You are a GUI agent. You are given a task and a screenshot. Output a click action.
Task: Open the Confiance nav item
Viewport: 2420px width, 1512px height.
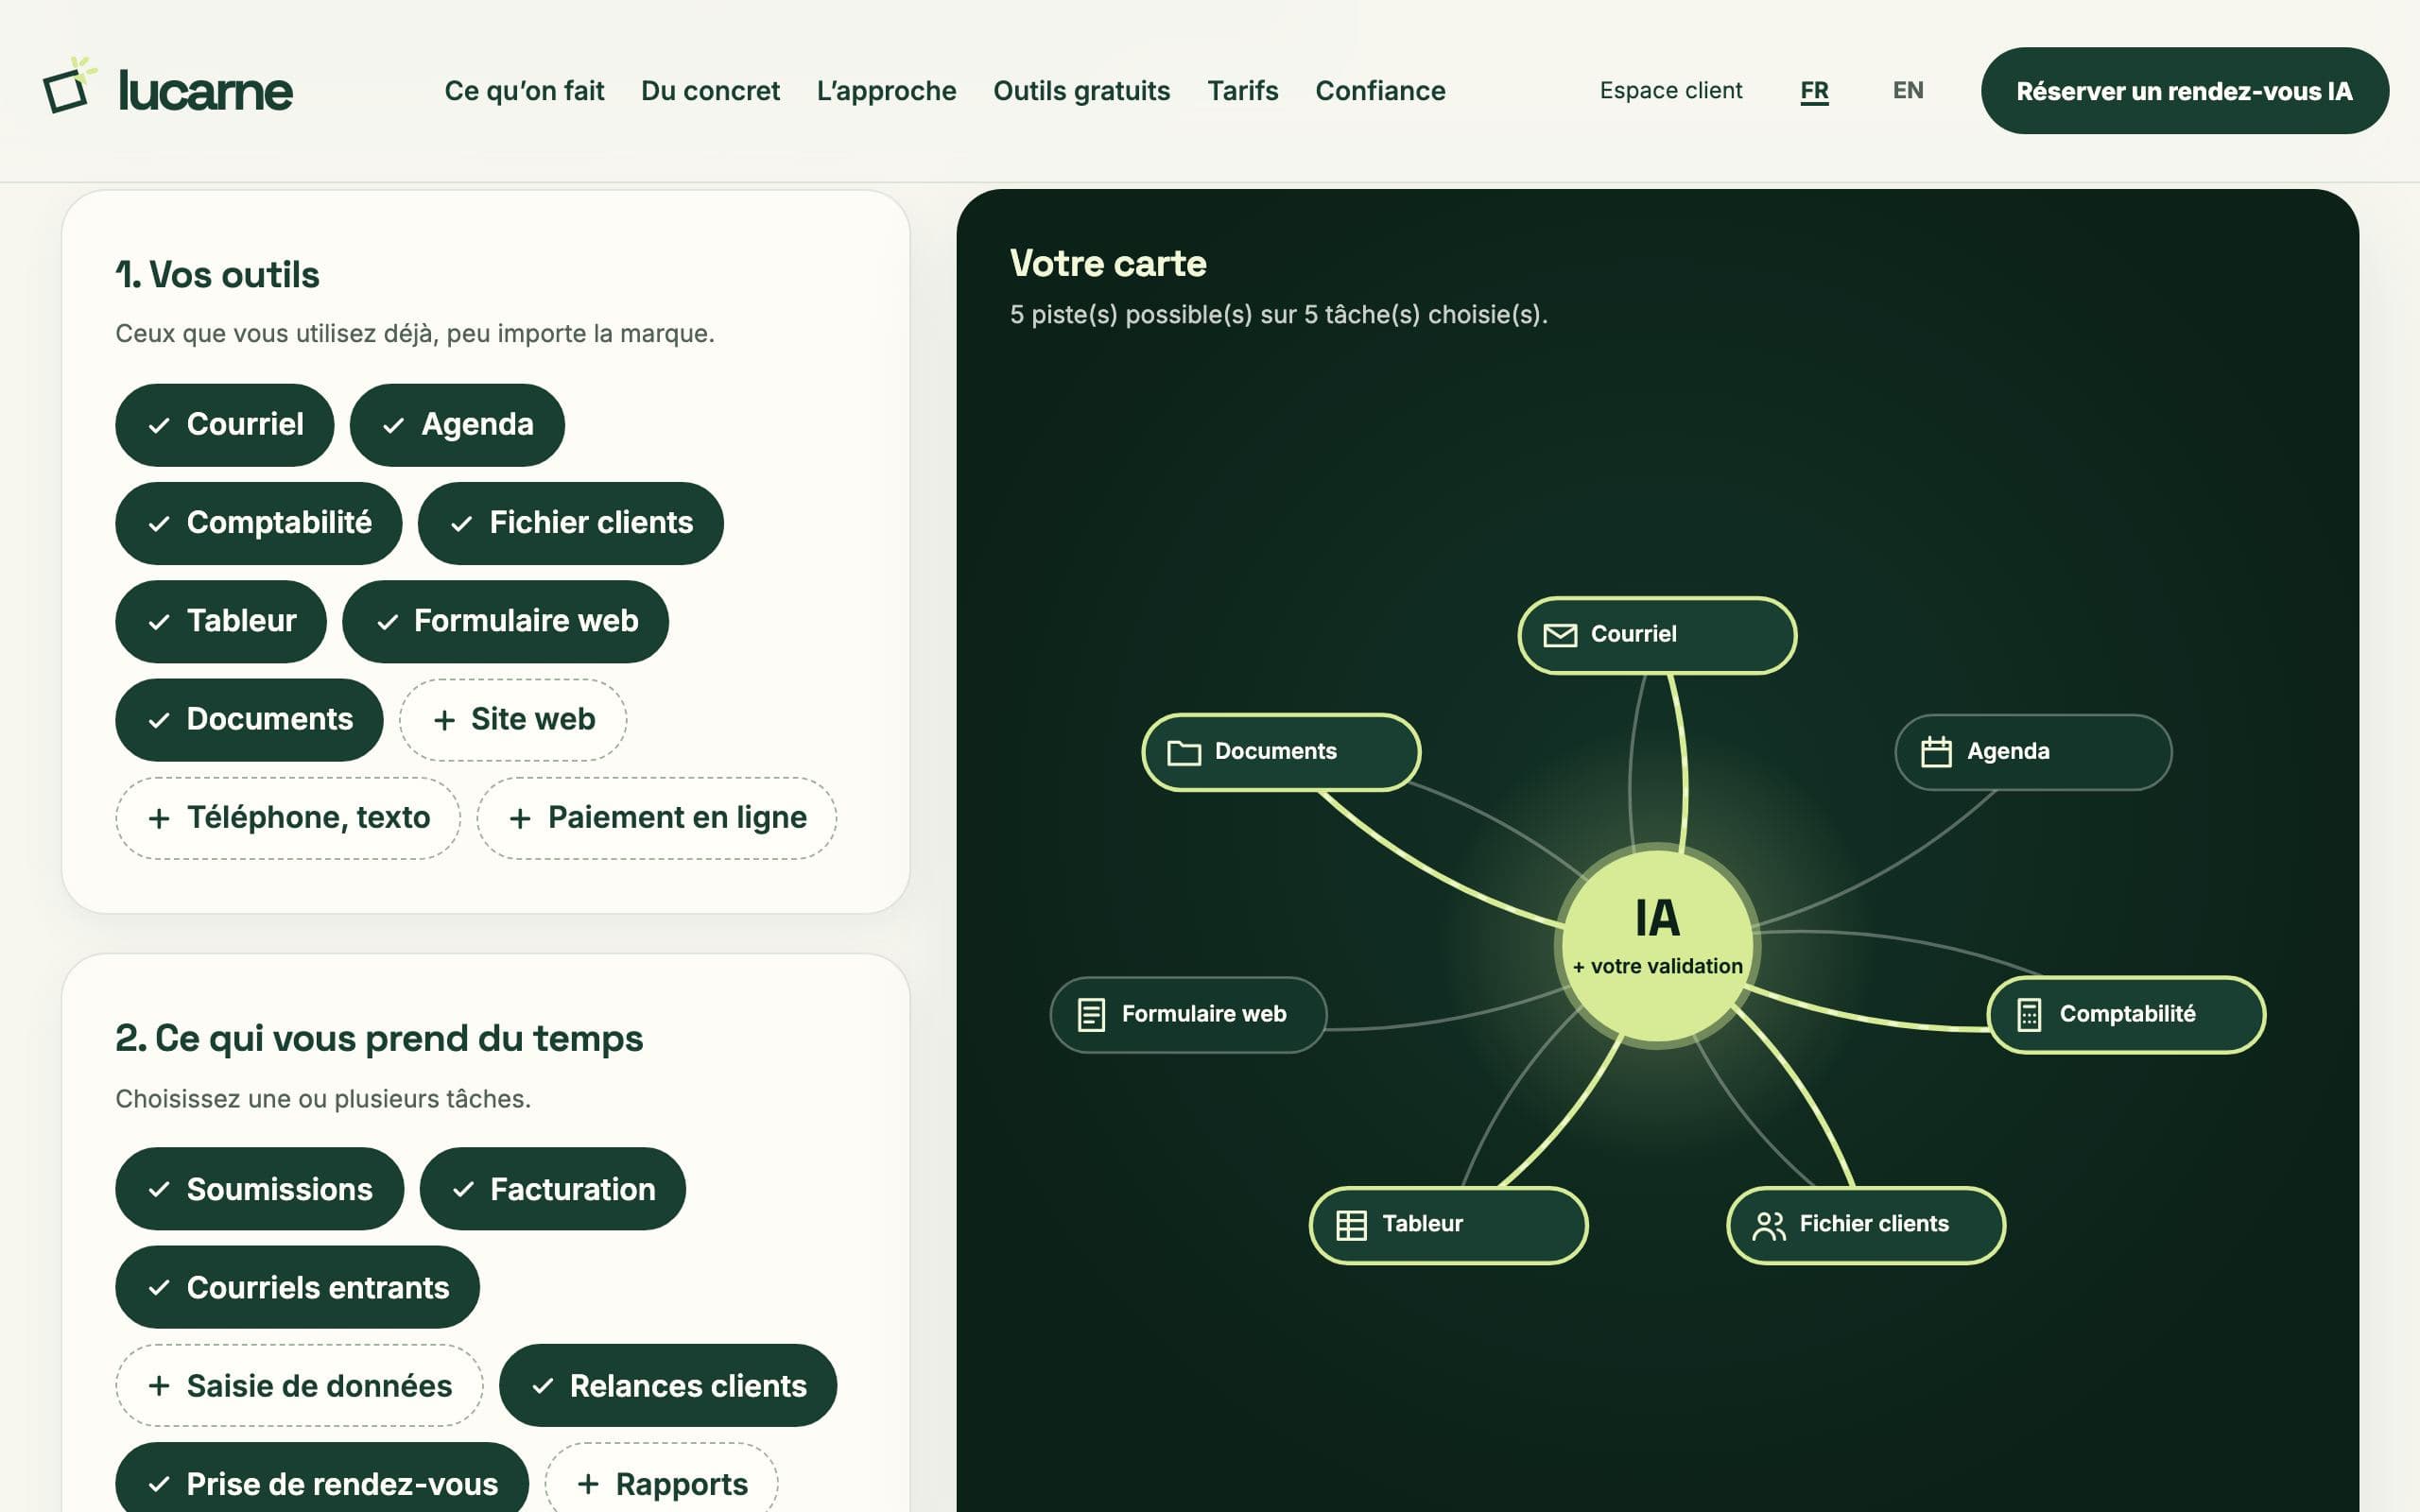click(1380, 91)
